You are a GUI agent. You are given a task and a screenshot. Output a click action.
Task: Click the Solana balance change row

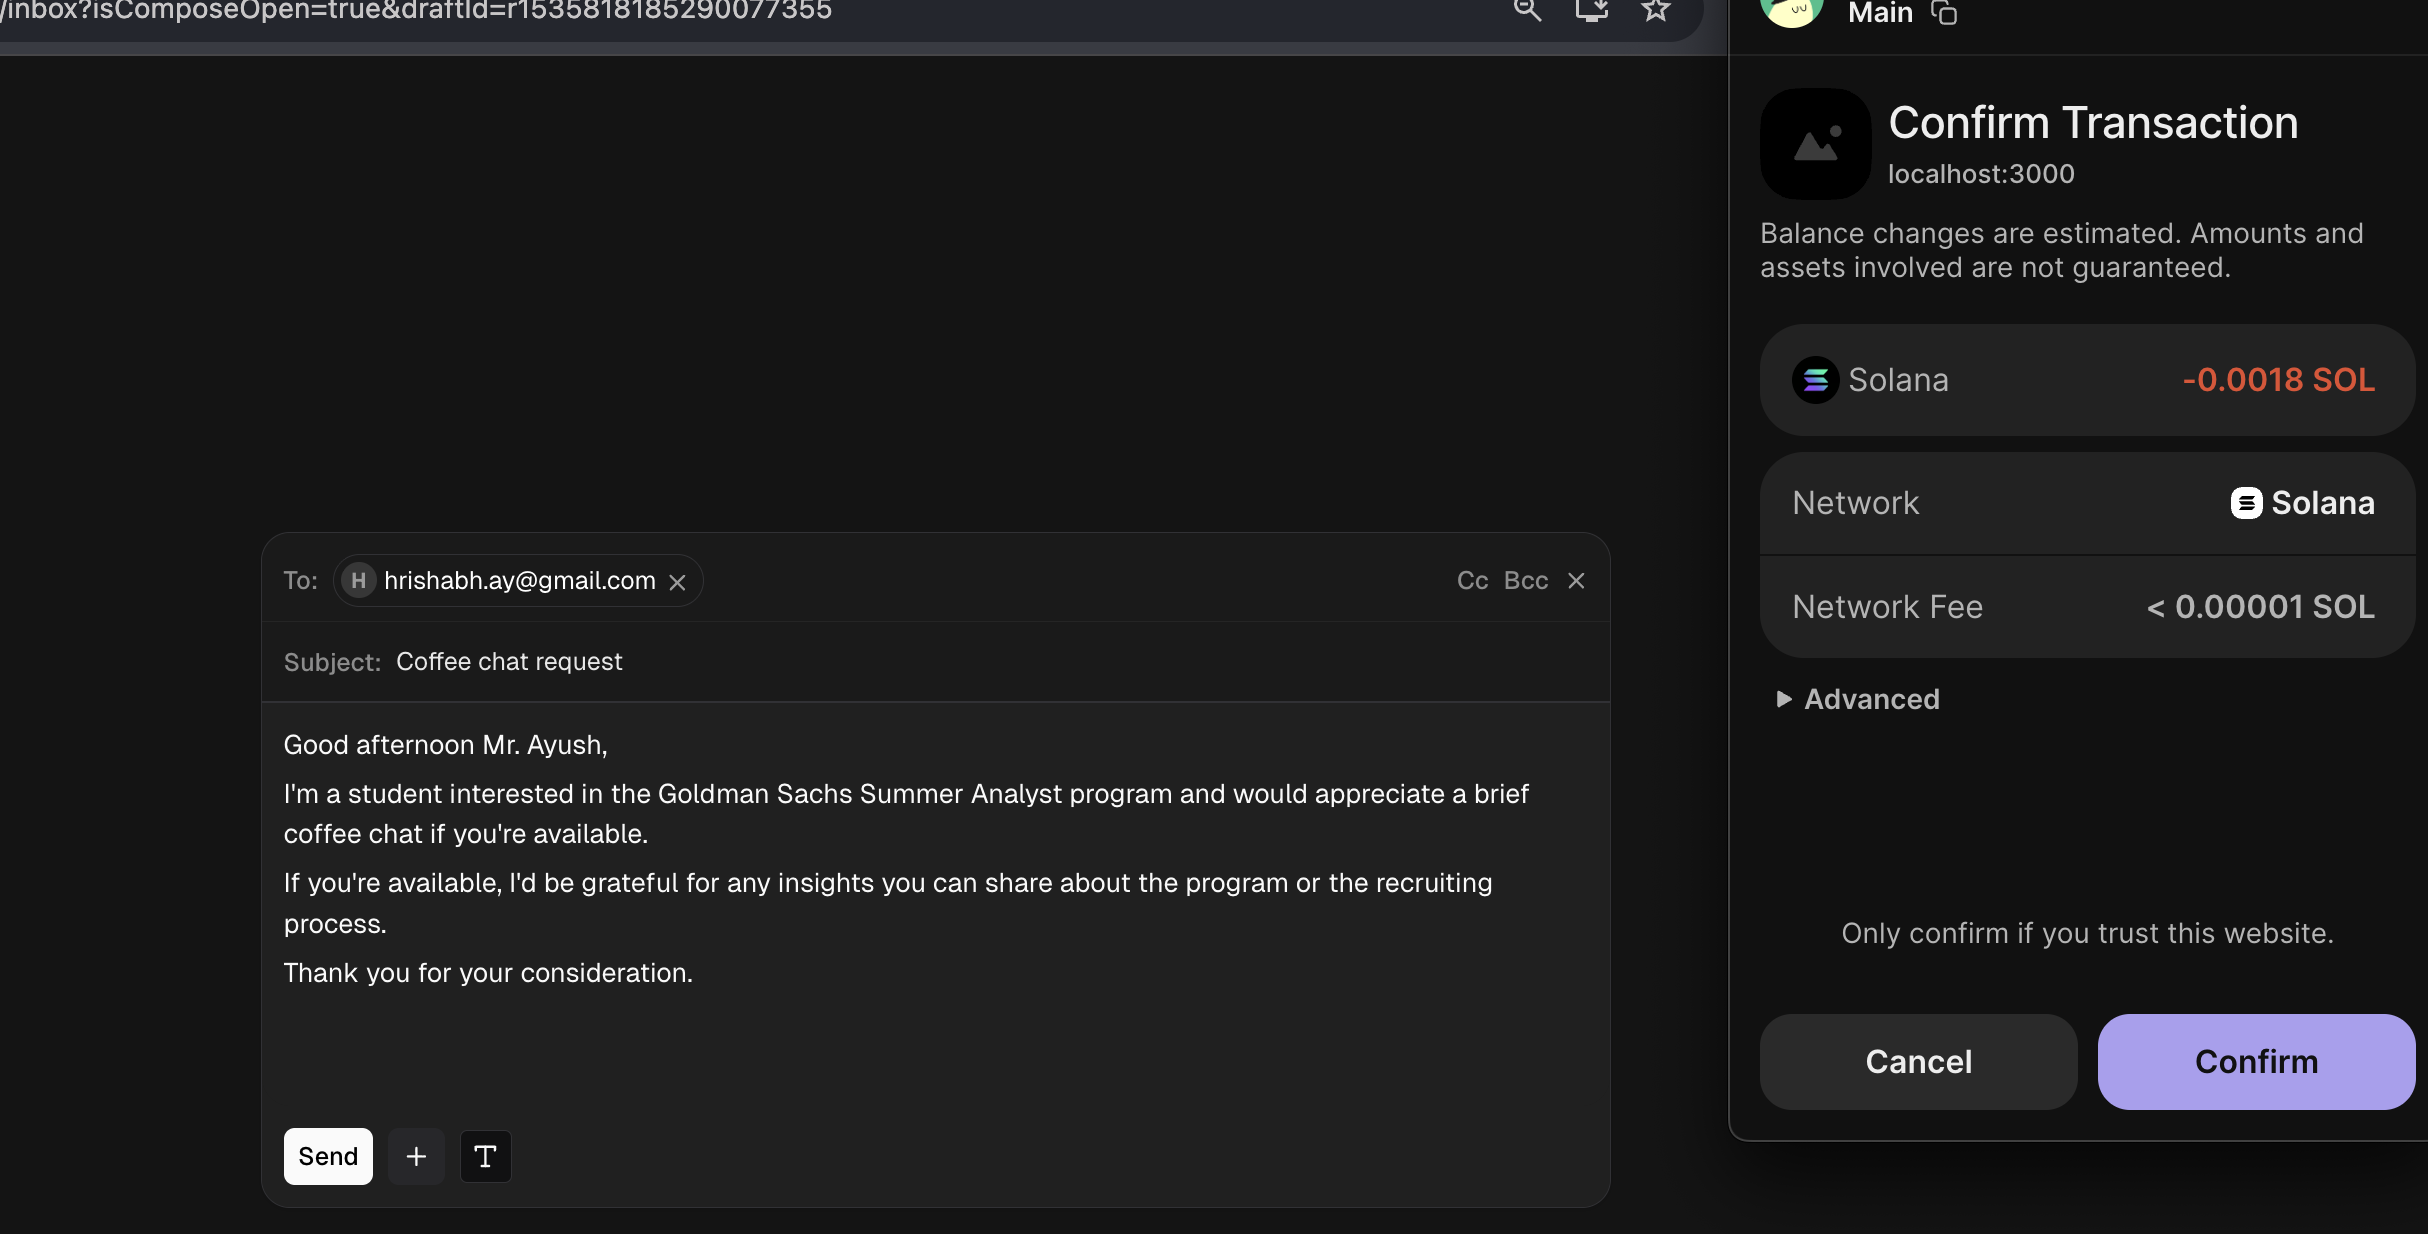[2086, 380]
